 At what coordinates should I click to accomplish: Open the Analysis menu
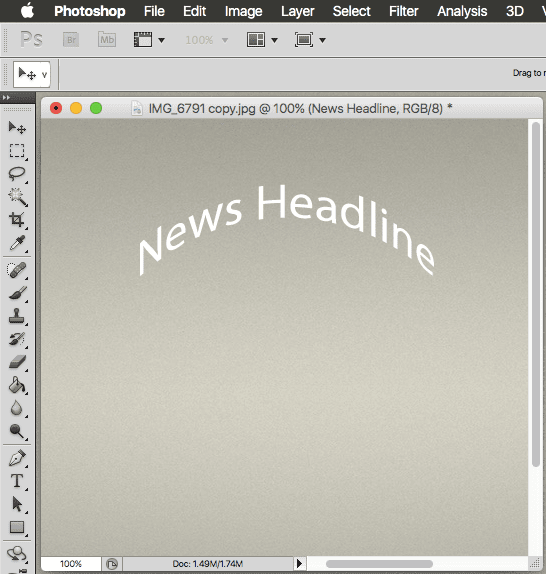pyautogui.click(x=462, y=11)
